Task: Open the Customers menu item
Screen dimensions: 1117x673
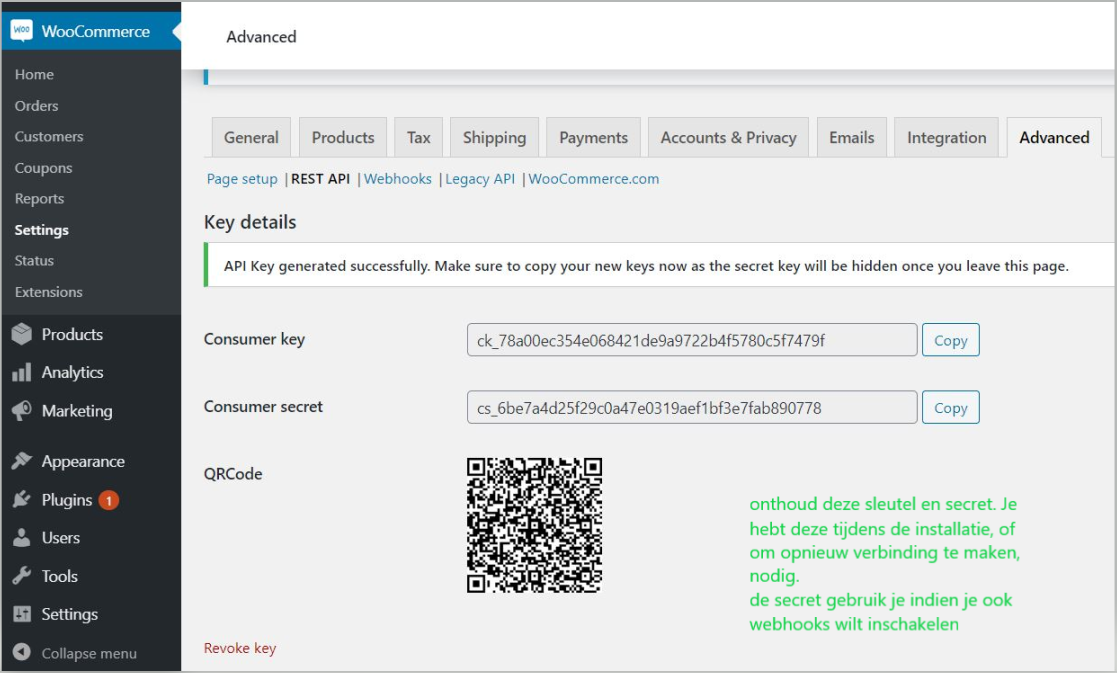Action: [x=49, y=136]
